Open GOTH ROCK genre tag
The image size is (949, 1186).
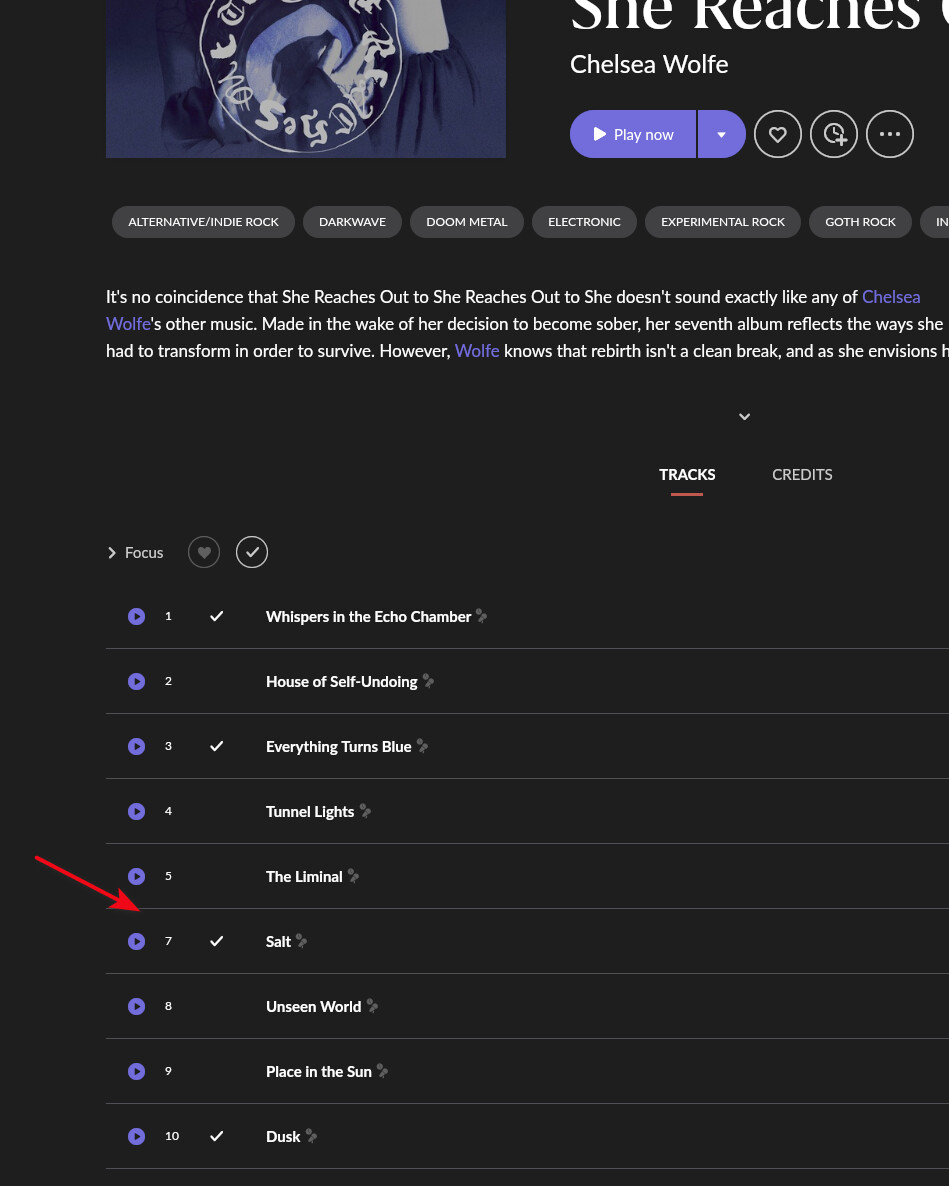click(x=861, y=222)
